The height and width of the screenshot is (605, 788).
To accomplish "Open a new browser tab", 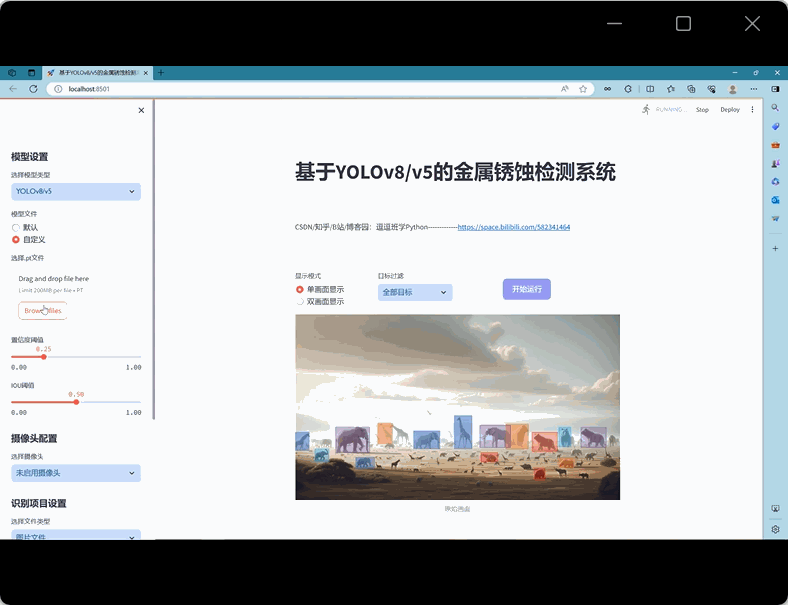I will point(161,72).
